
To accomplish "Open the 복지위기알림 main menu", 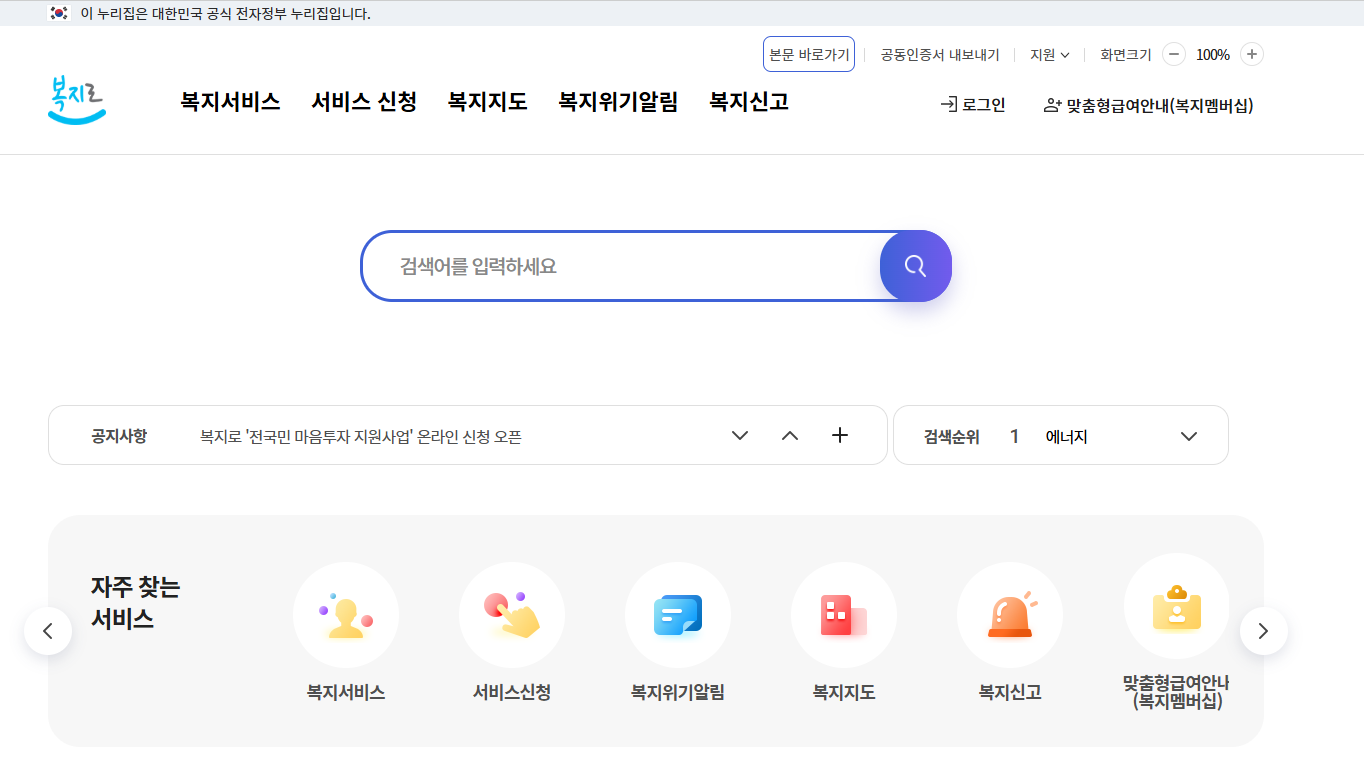I will point(618,101).
